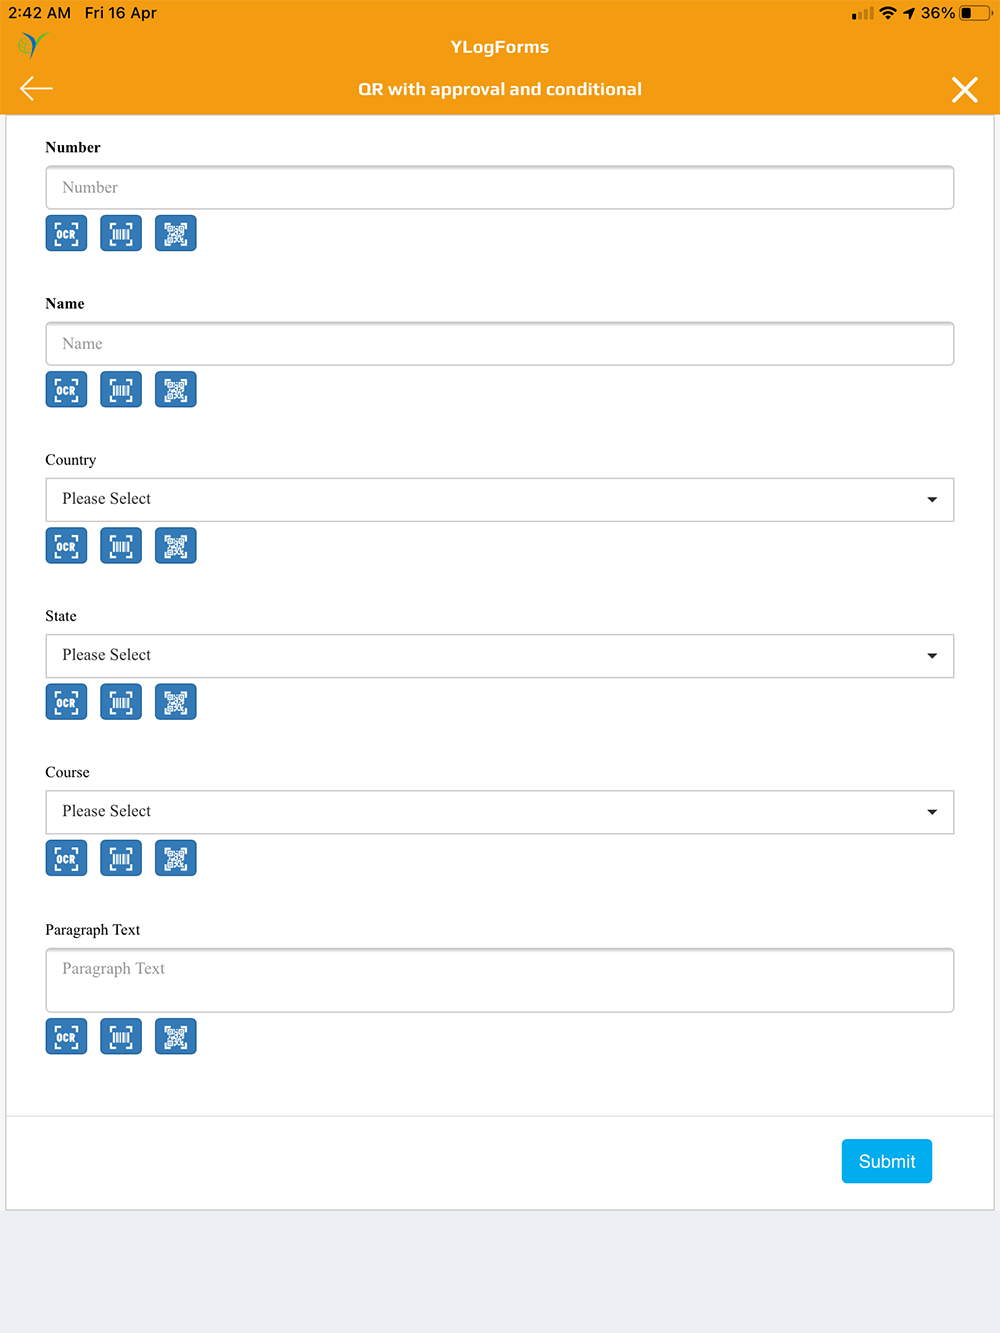Tap the QR code icon under Course dropdown
This screenshot has width=1000, height=1333.
pos(176,857)
